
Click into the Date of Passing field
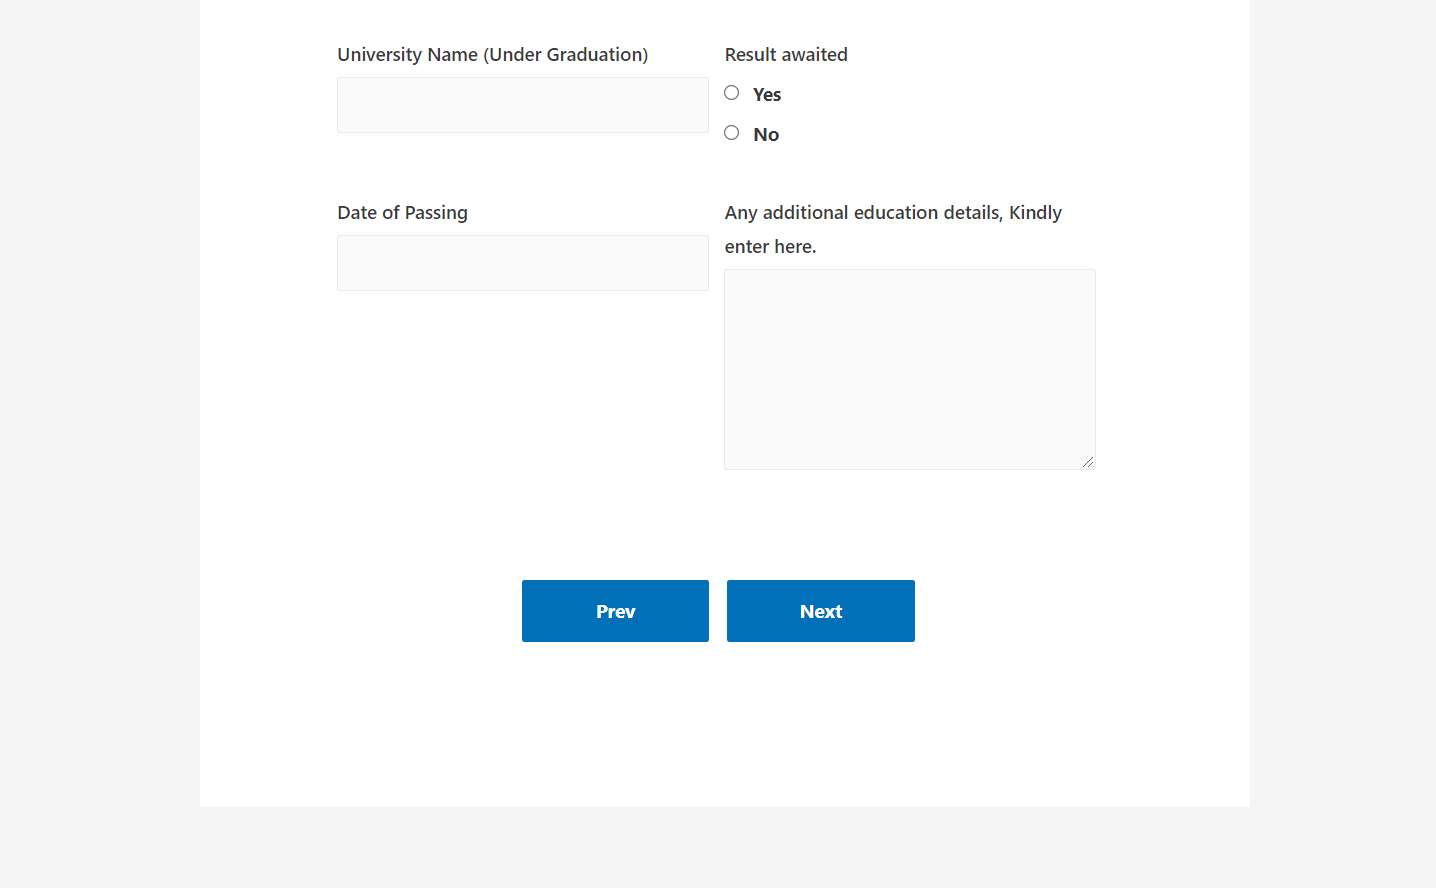click(x=522, y=263)
